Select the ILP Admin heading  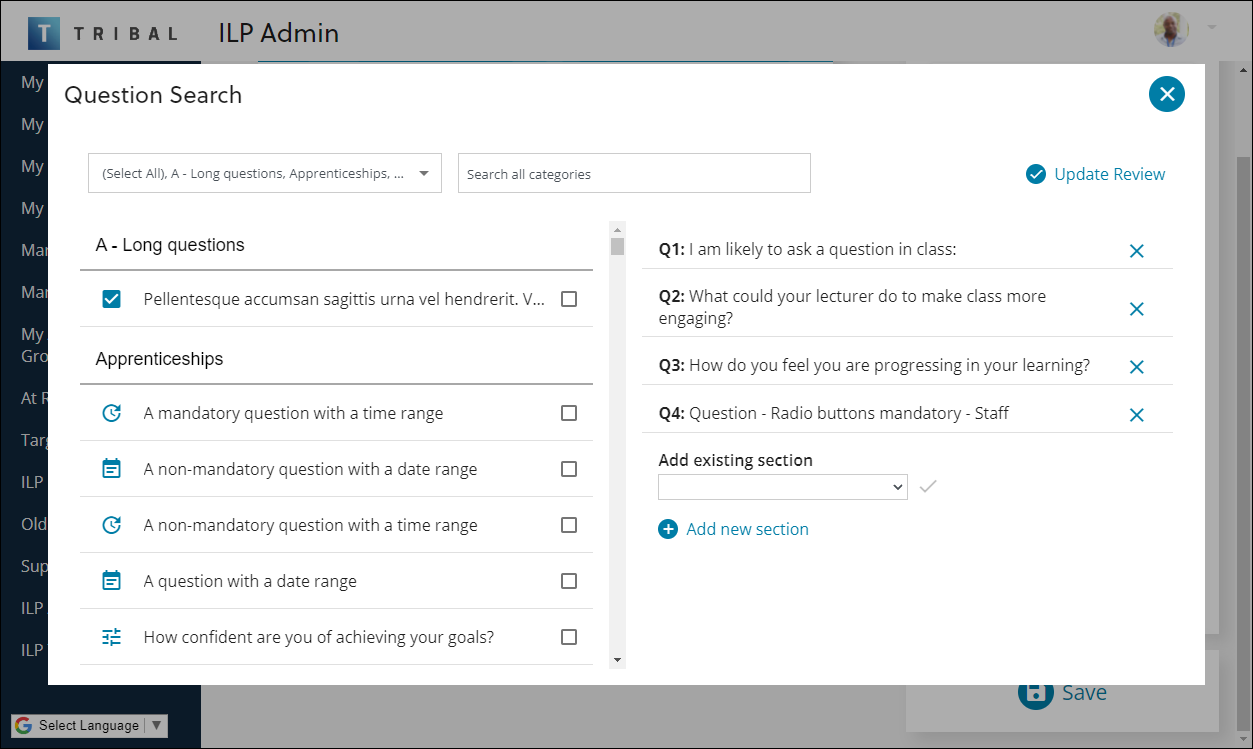click(276, 32)
